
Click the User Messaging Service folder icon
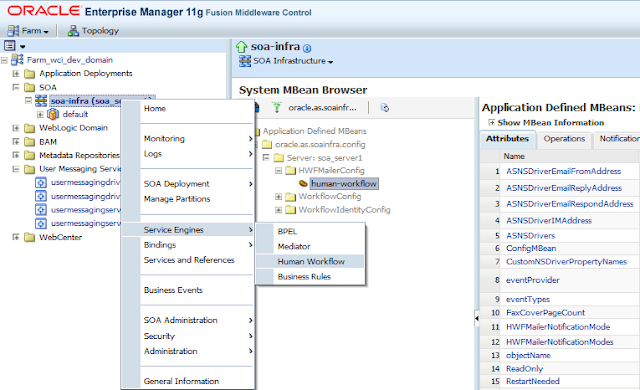click(x=29, y=169)
